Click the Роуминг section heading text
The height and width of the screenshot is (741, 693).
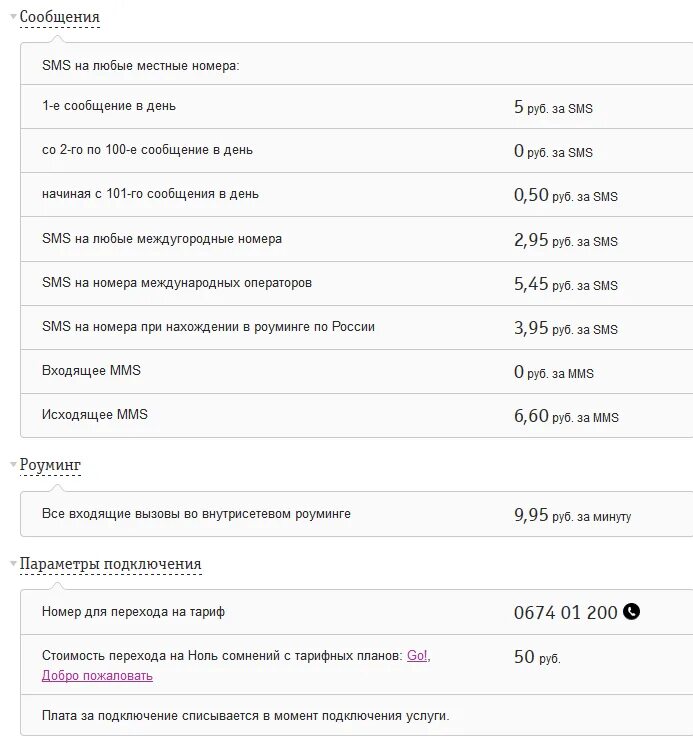[x=50, y=465]
